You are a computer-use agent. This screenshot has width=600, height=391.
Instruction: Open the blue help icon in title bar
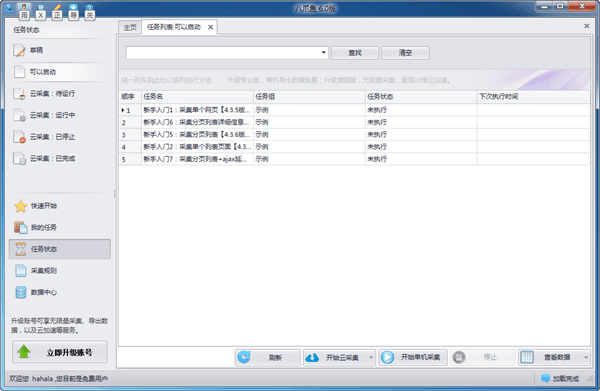point(90,8)
